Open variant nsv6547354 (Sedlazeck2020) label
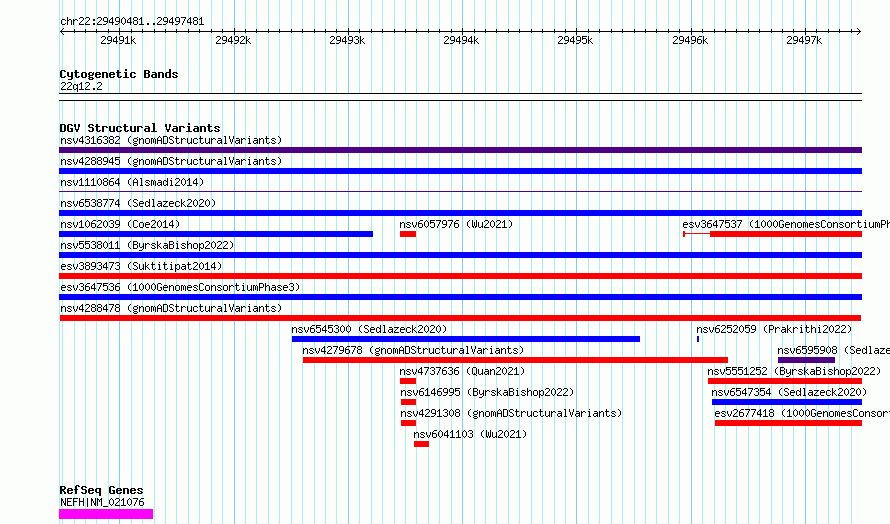Viewport: 890px width, 524px height. pos(789,392)
